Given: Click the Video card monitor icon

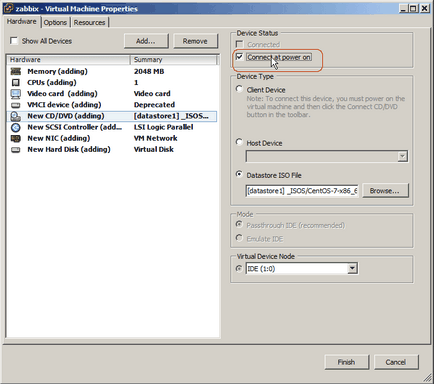Looking at the screenshot, I should pos(16,94).
